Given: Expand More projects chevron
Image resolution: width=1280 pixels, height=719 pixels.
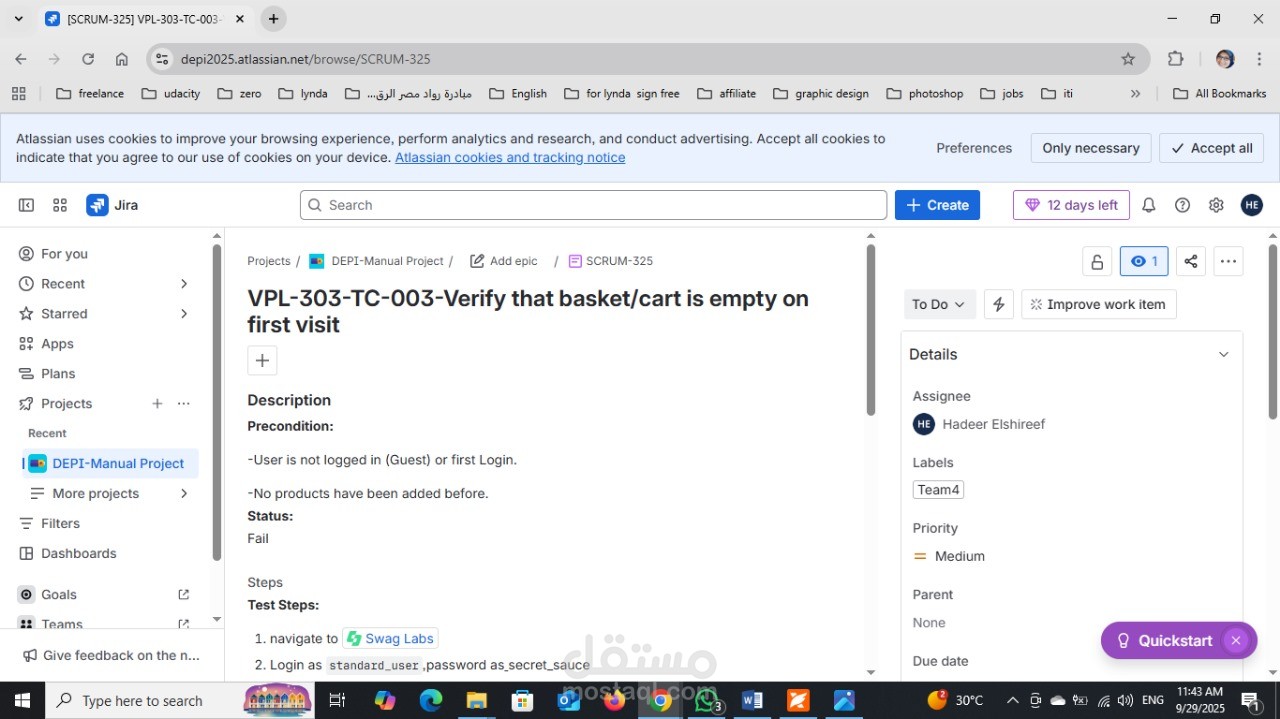Looking at the screenshot, I should click(x=184, y=493).
